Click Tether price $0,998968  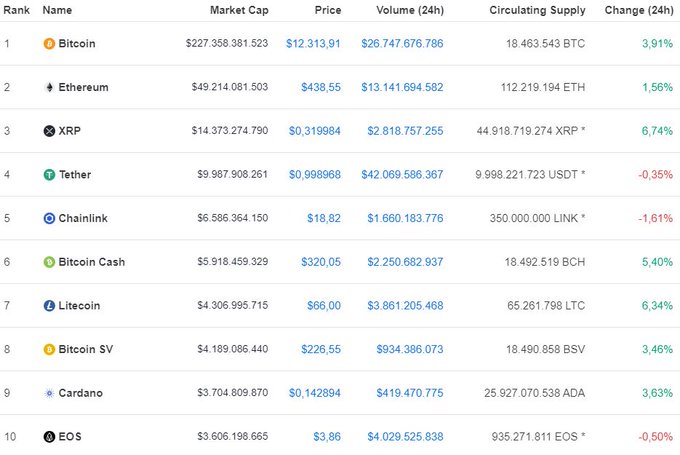(315, 175)
